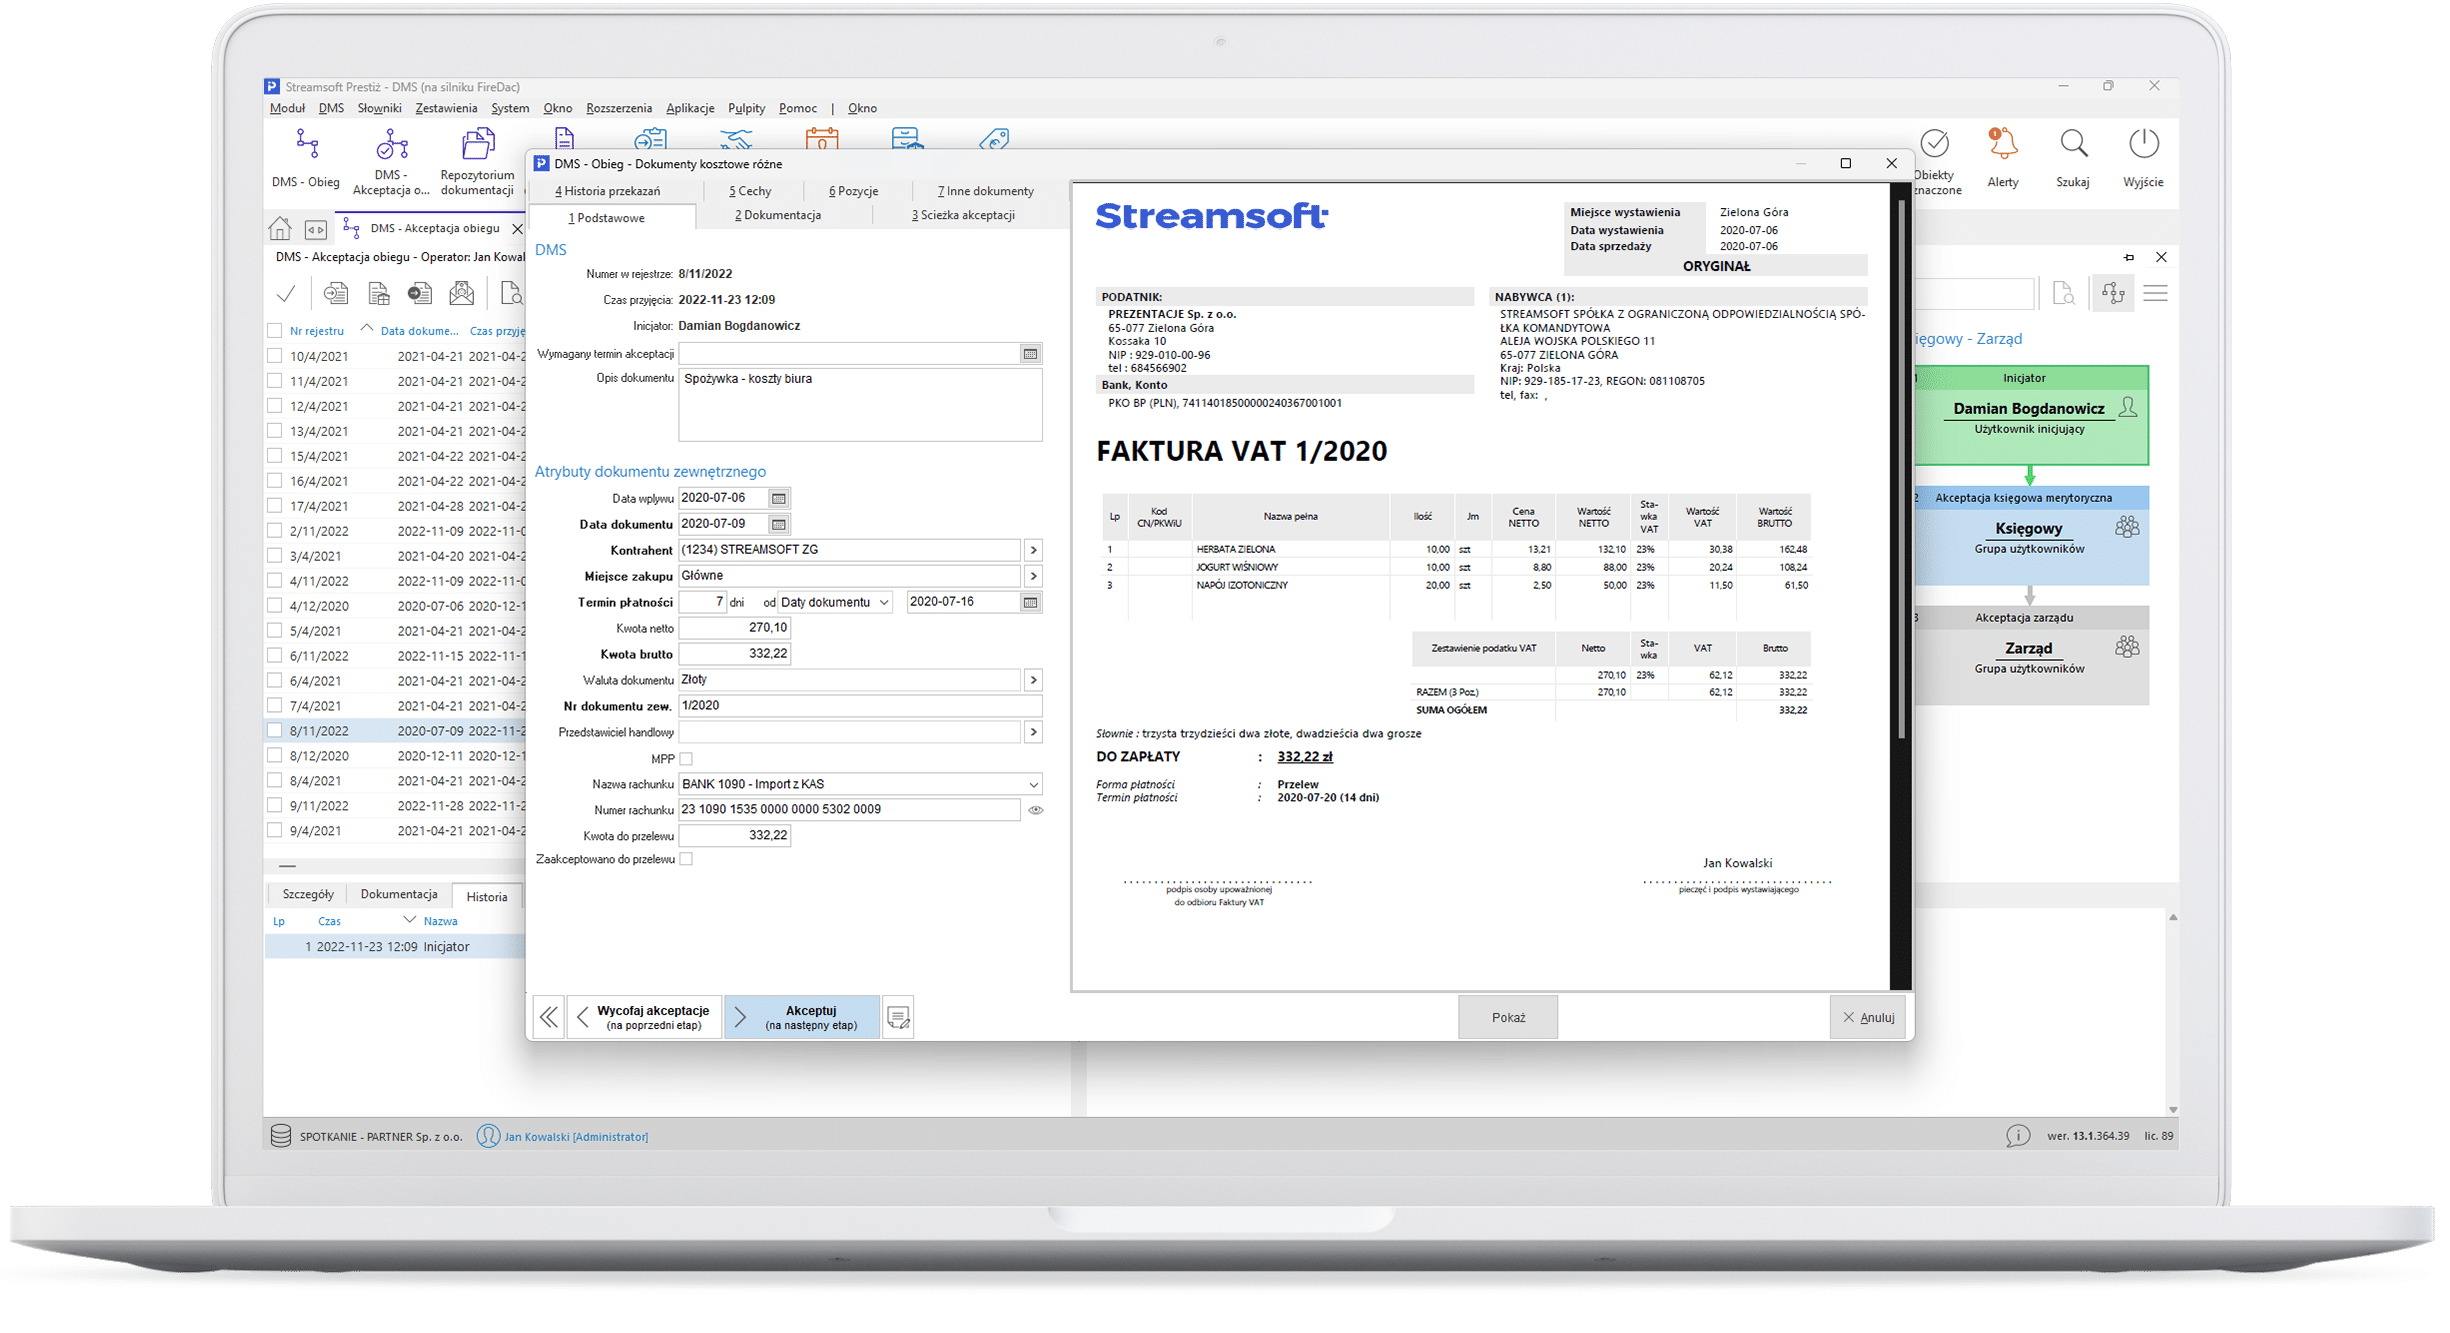Image resolution: width=2450 pixels, height=1333 pixels.
Task: Sort list by Nr rejestru column
Action: point(317,331)
